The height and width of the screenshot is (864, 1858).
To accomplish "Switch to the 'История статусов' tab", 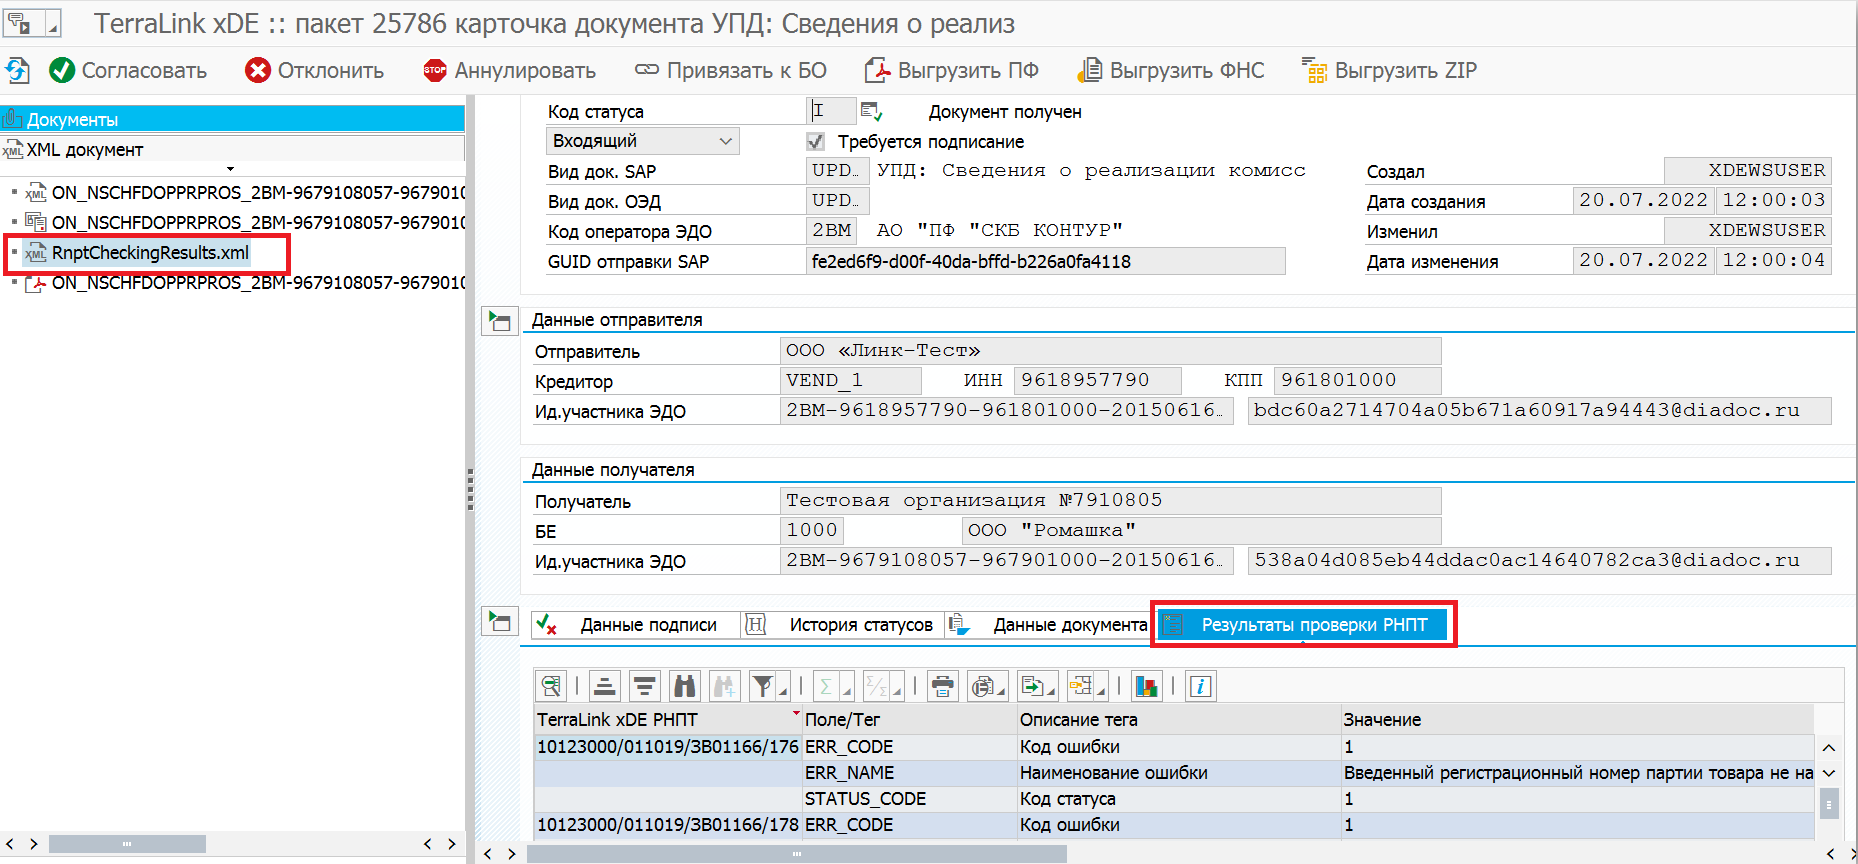I will tap(860, 625).
